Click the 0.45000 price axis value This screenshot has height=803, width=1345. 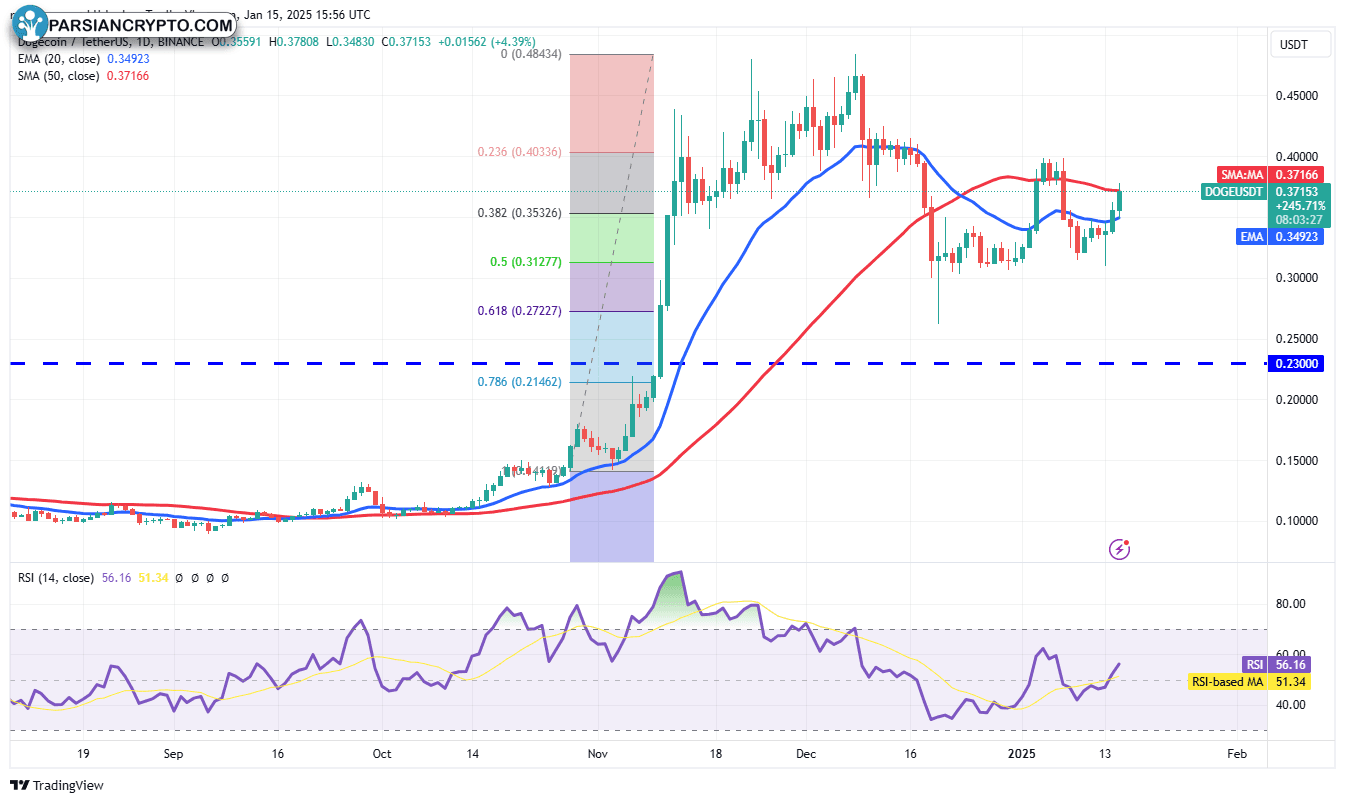point(1297,97)
